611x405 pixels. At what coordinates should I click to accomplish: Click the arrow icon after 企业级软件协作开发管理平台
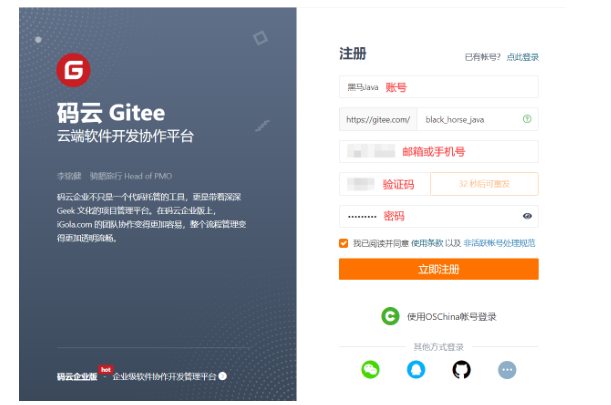coord(223,376)
